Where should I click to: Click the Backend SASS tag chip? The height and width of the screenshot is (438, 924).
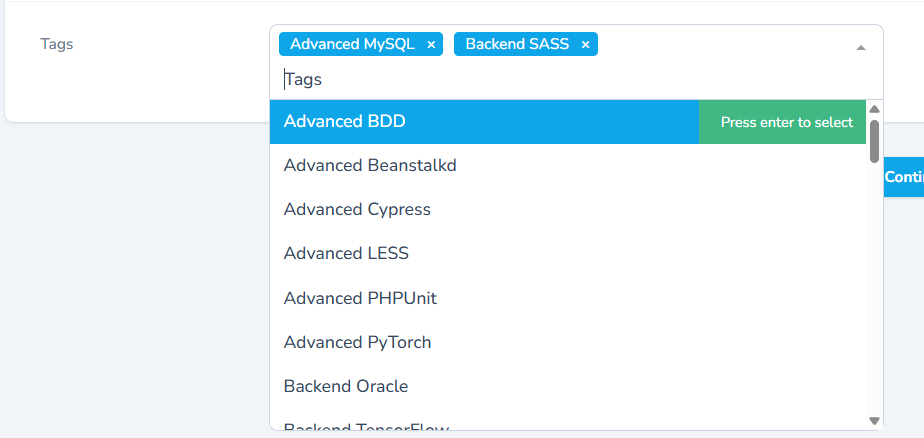click(517, 44)
